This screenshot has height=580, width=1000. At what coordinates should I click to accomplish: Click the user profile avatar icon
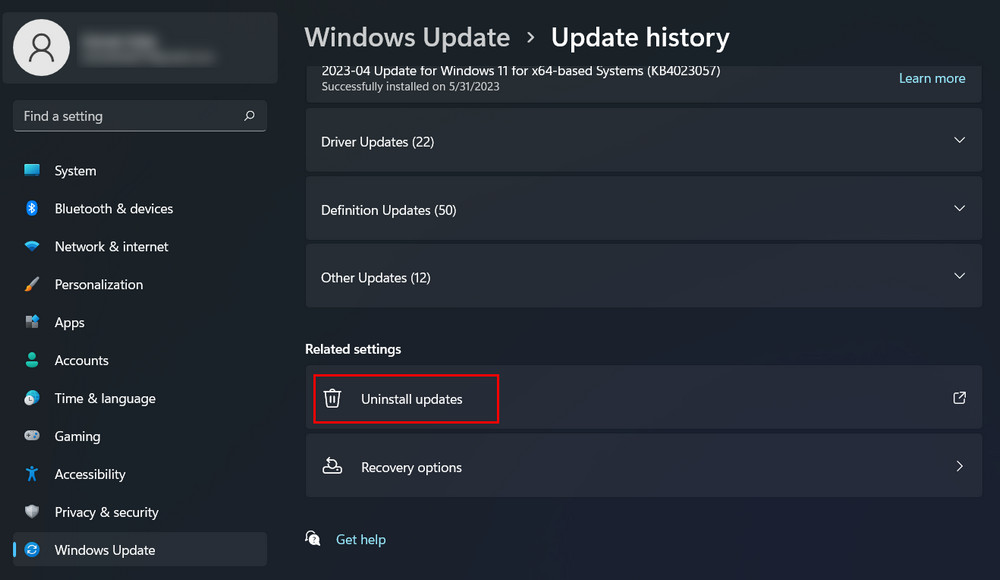41,48
